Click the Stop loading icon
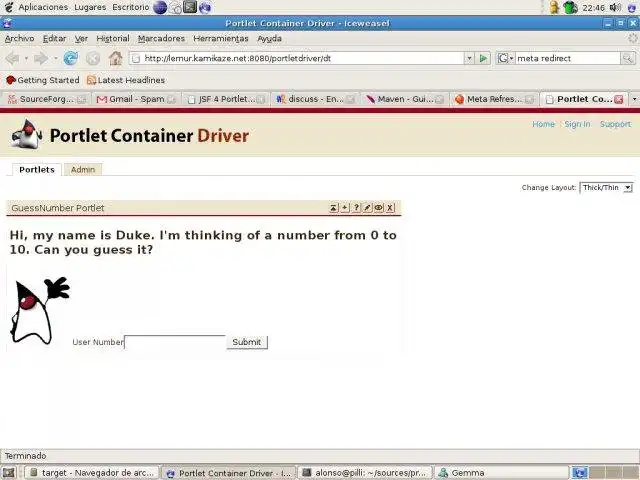Viewport: 640px width, 480px height. [93, 58]
